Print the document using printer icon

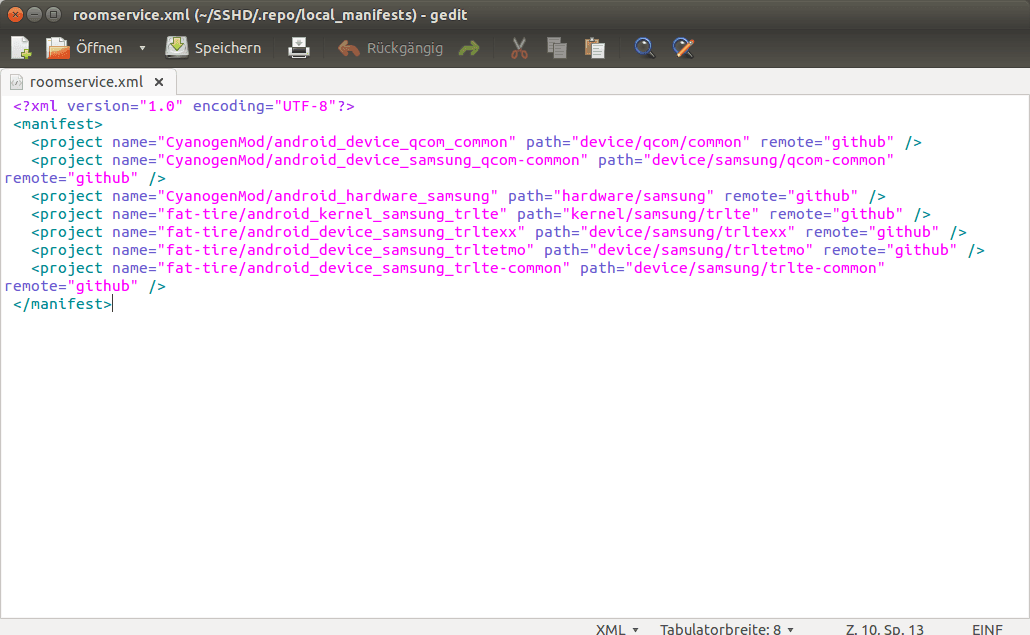pos(299,48)
